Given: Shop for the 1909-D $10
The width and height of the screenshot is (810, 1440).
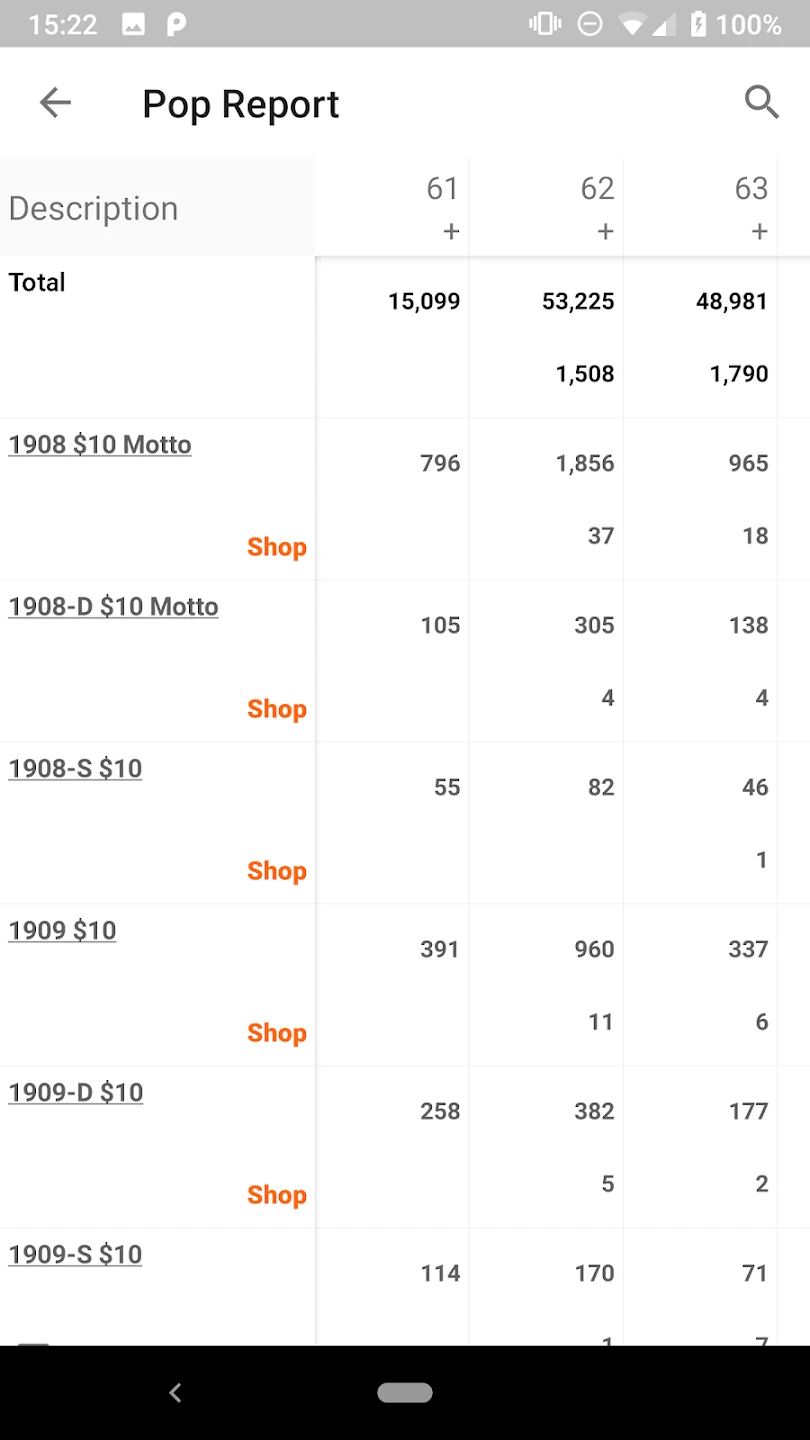Looking at the screenshot, I should pos(276,1195).
